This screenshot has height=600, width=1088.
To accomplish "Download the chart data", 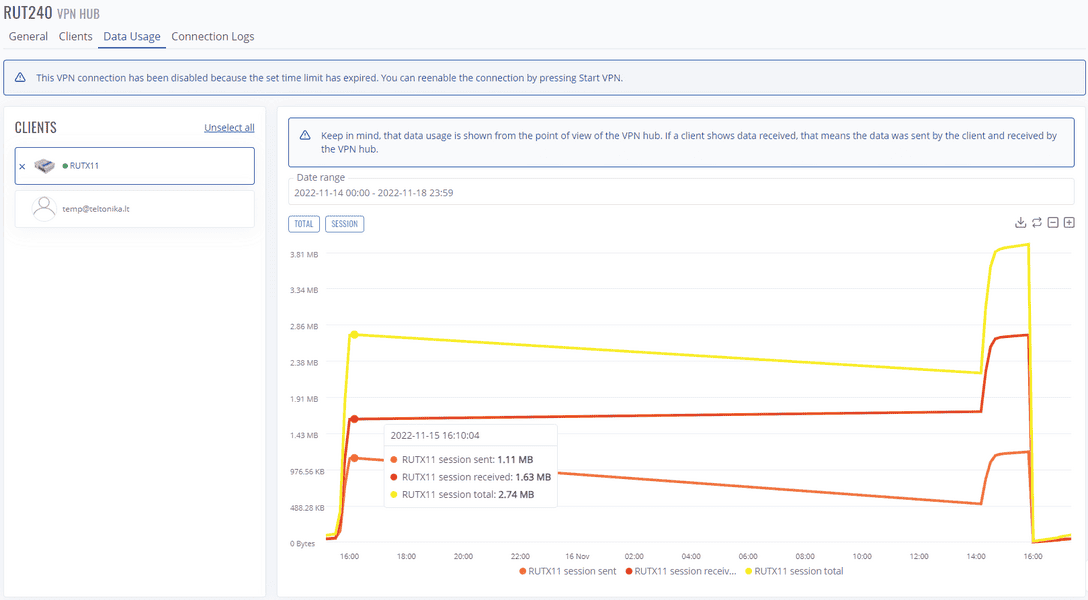I will pyautogui.click(x=1020, y=222).
